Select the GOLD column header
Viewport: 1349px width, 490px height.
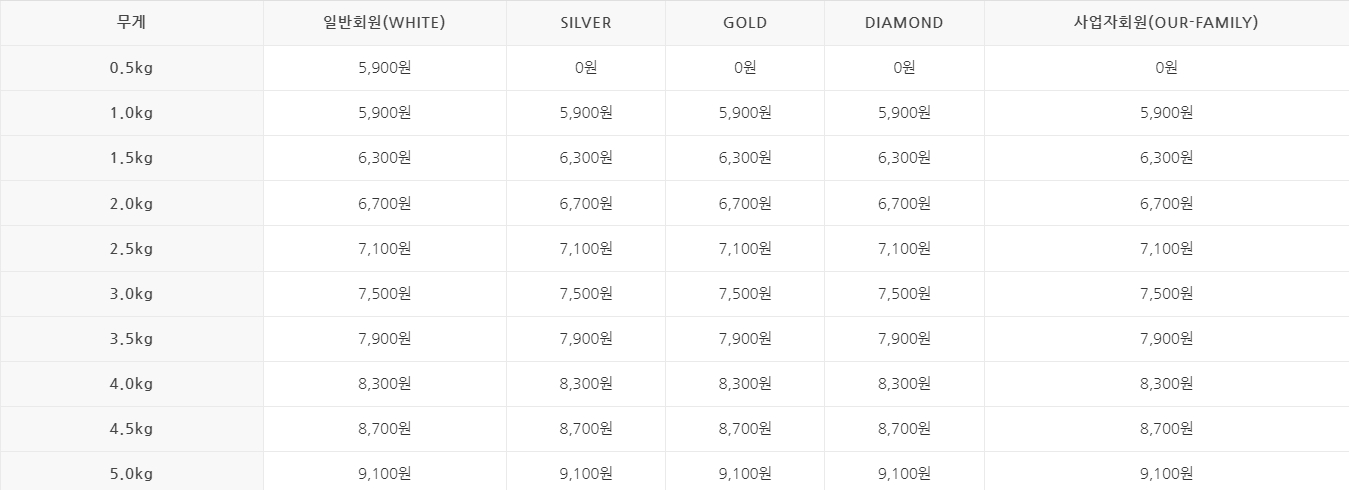click(745, 23)
